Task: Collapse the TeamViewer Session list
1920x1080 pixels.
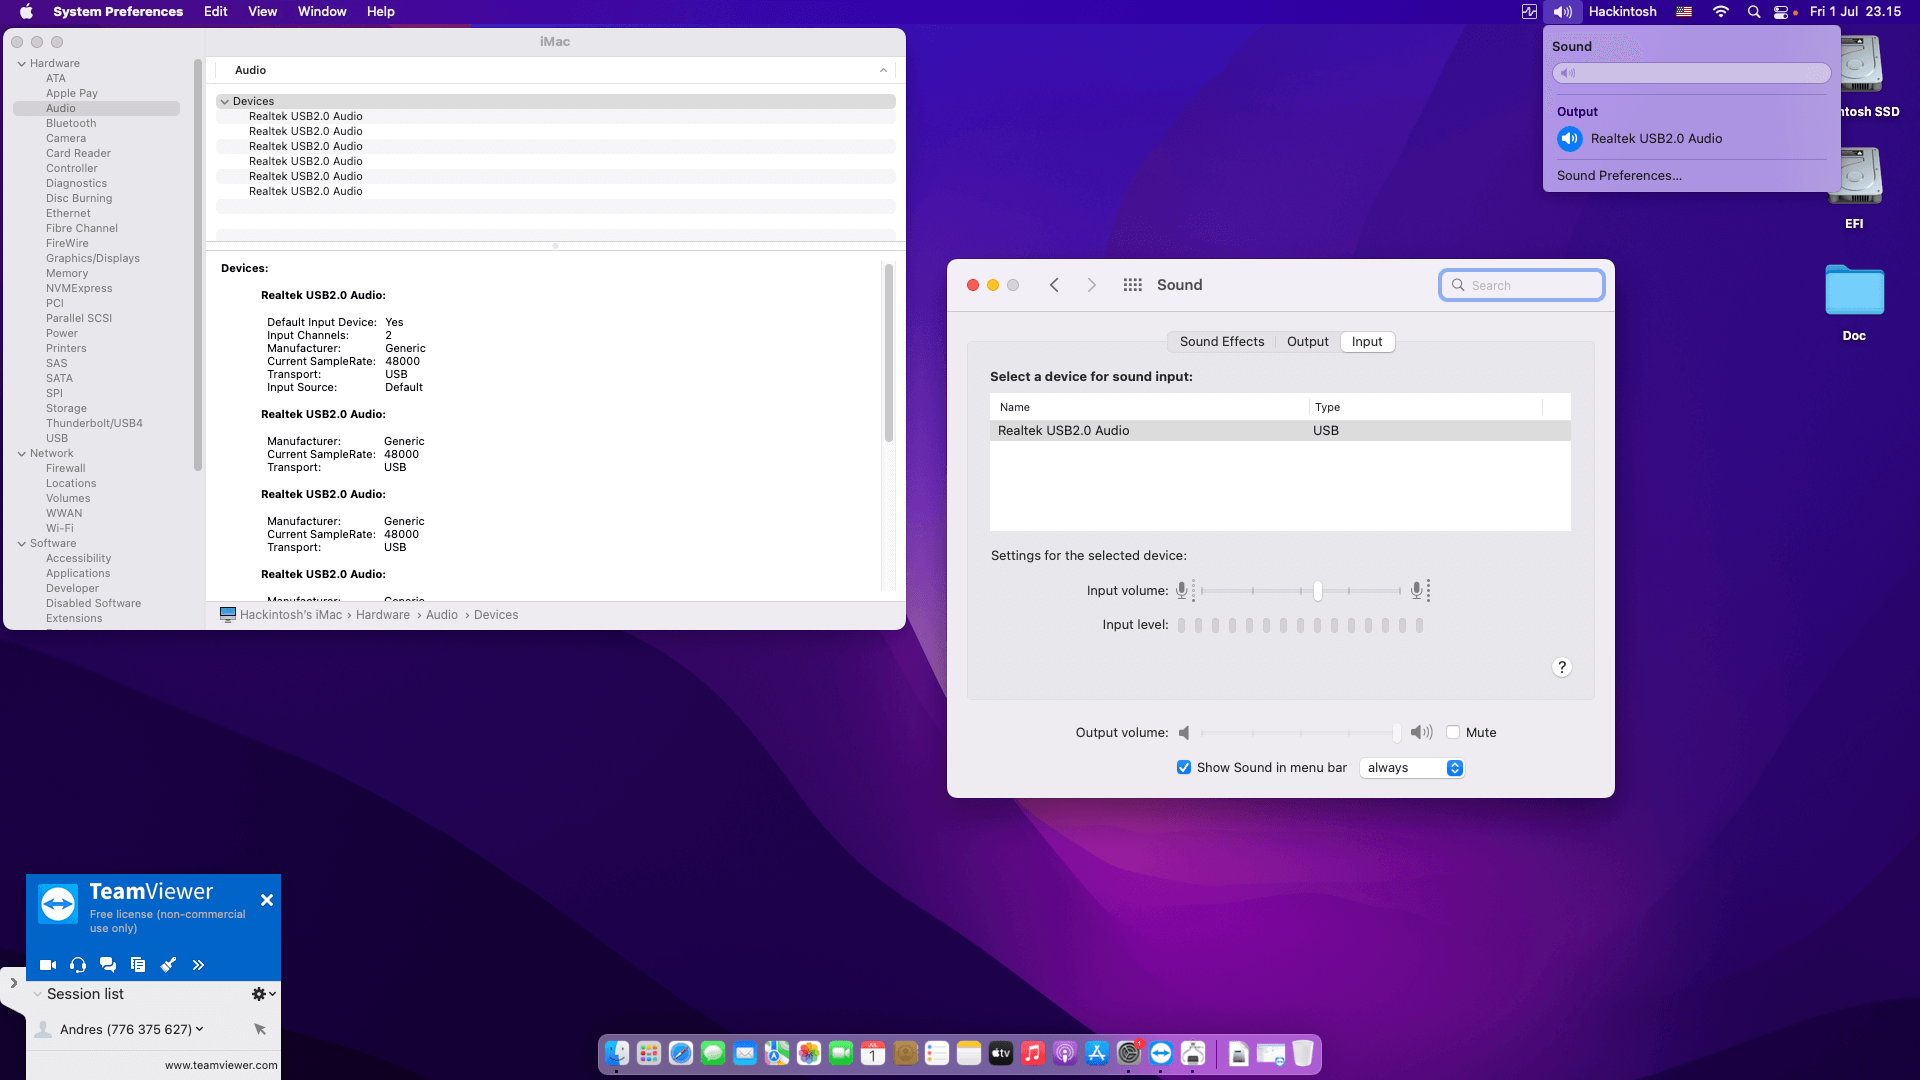Action: (x=38, y=994)
